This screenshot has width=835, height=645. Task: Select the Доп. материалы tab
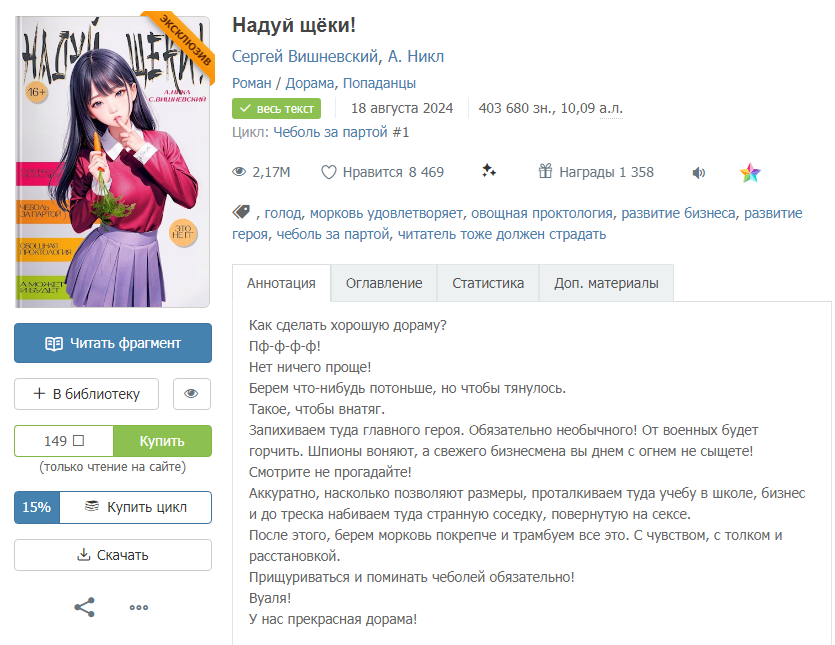(x=606, y=283)
